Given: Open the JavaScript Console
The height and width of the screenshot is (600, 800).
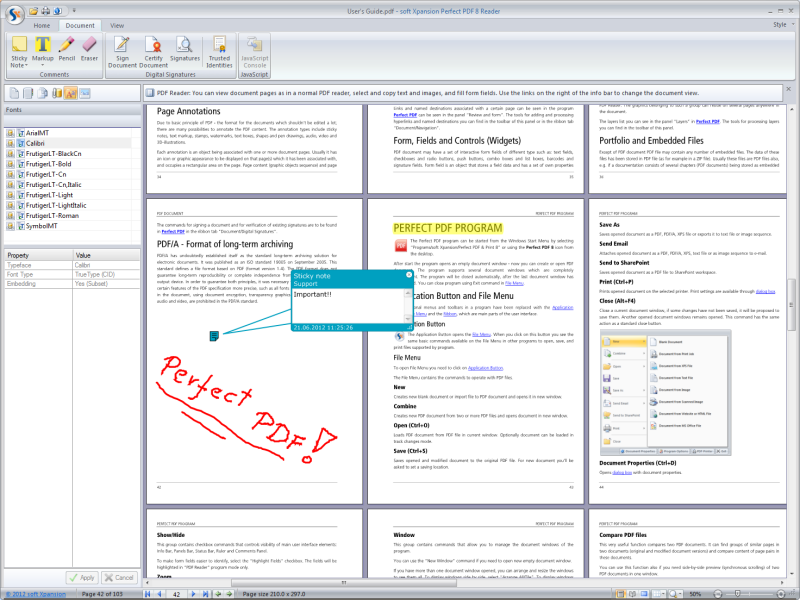Looking at the screenshot, I should [x=255, y=52].
